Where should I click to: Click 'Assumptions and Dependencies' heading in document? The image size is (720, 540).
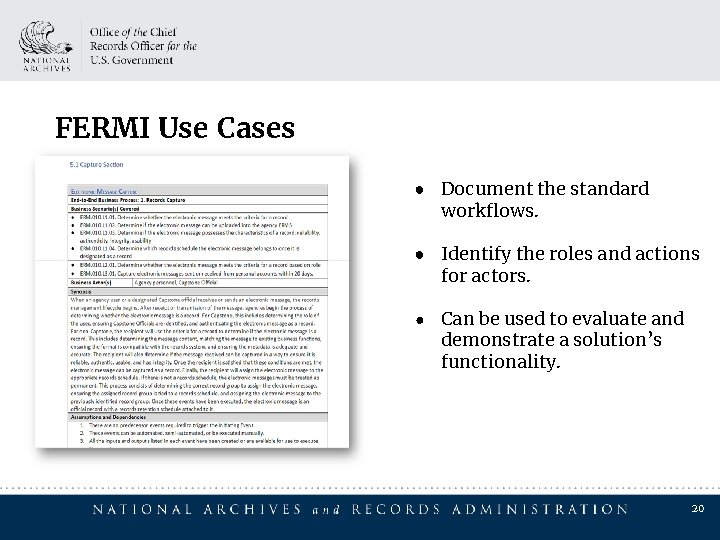pos(108,417)
